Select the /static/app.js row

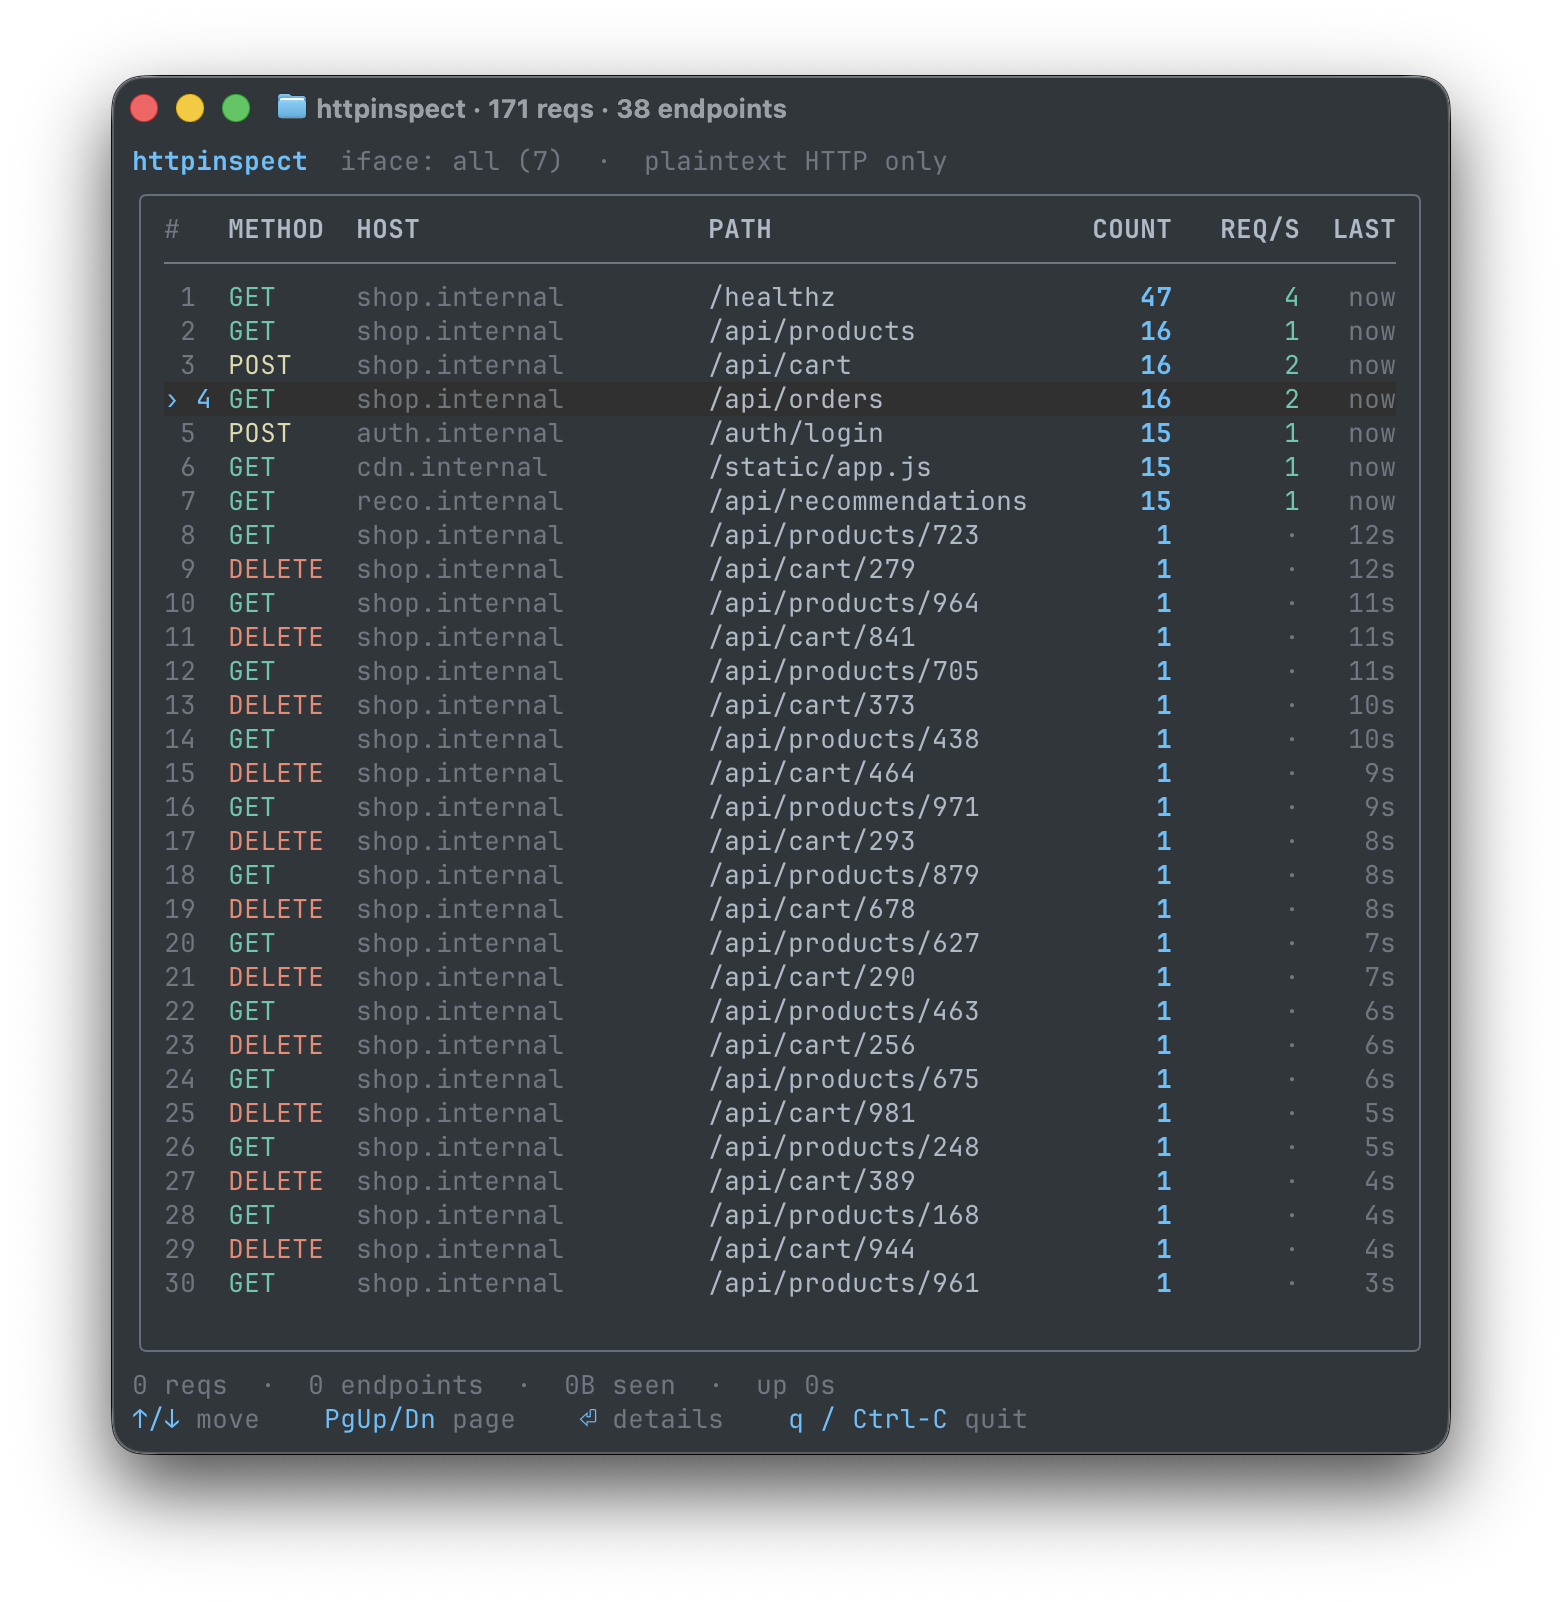780,467
